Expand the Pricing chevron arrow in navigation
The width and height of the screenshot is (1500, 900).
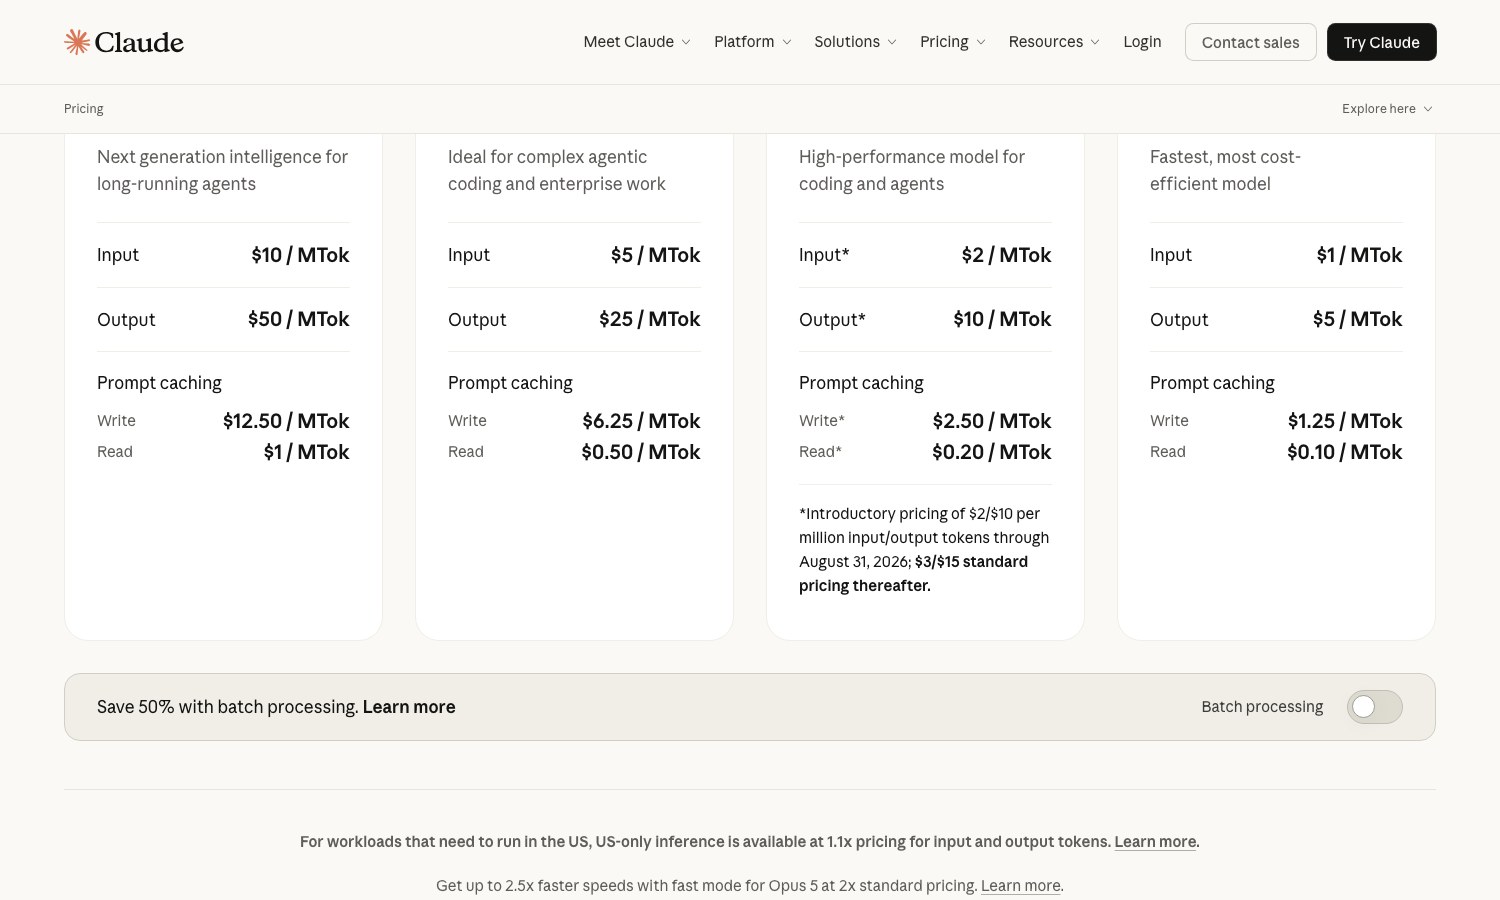(x=981, y=42)
